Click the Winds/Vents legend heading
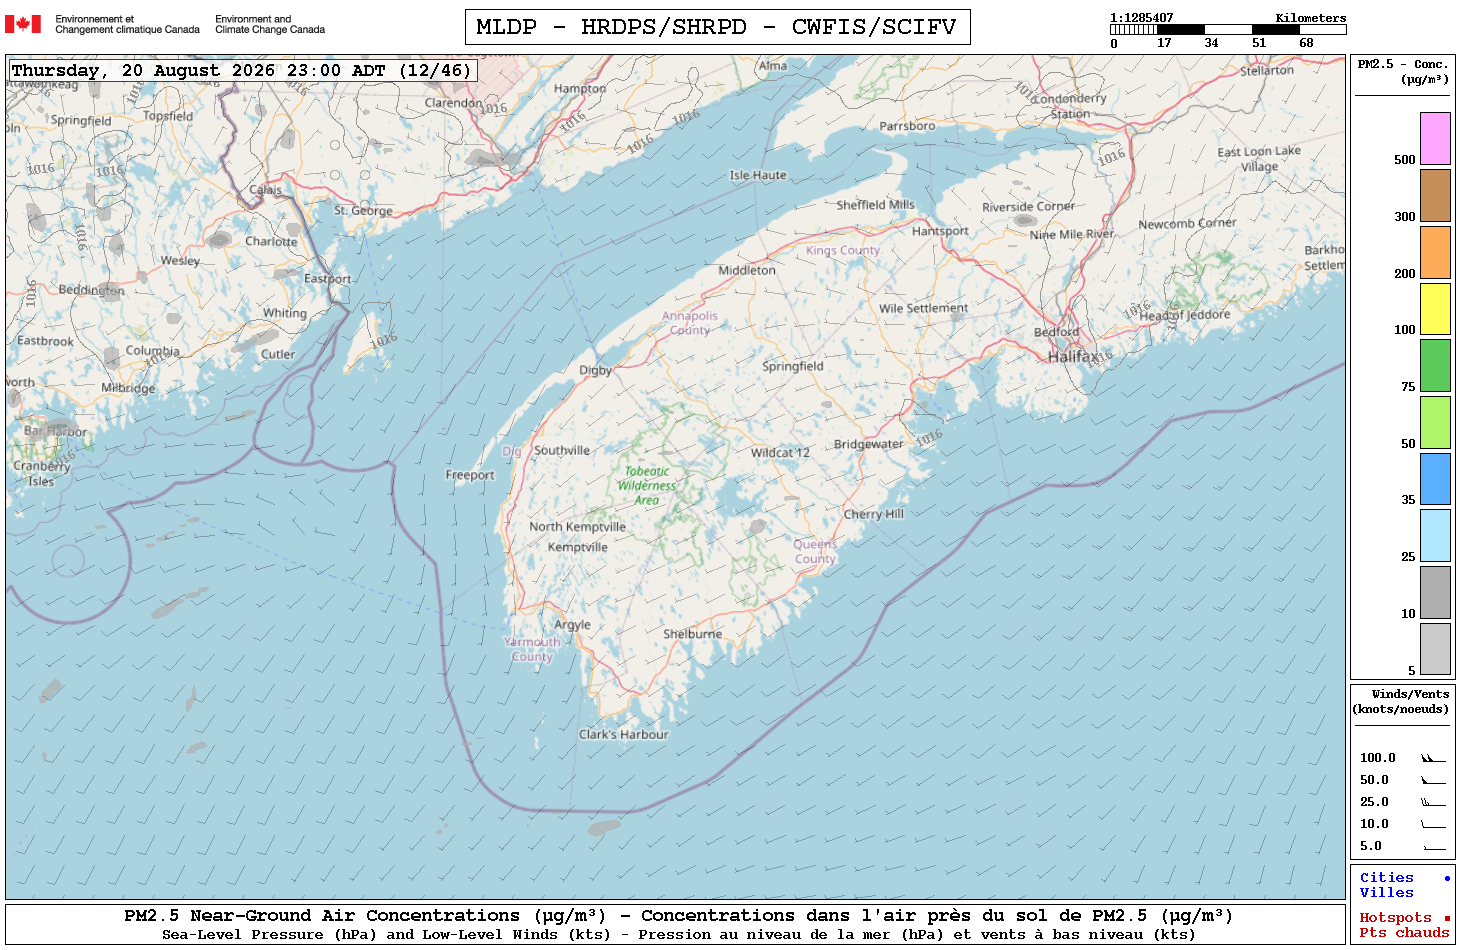The width and height of the screenshot is (1460, 950). (x=1401, y=701)
